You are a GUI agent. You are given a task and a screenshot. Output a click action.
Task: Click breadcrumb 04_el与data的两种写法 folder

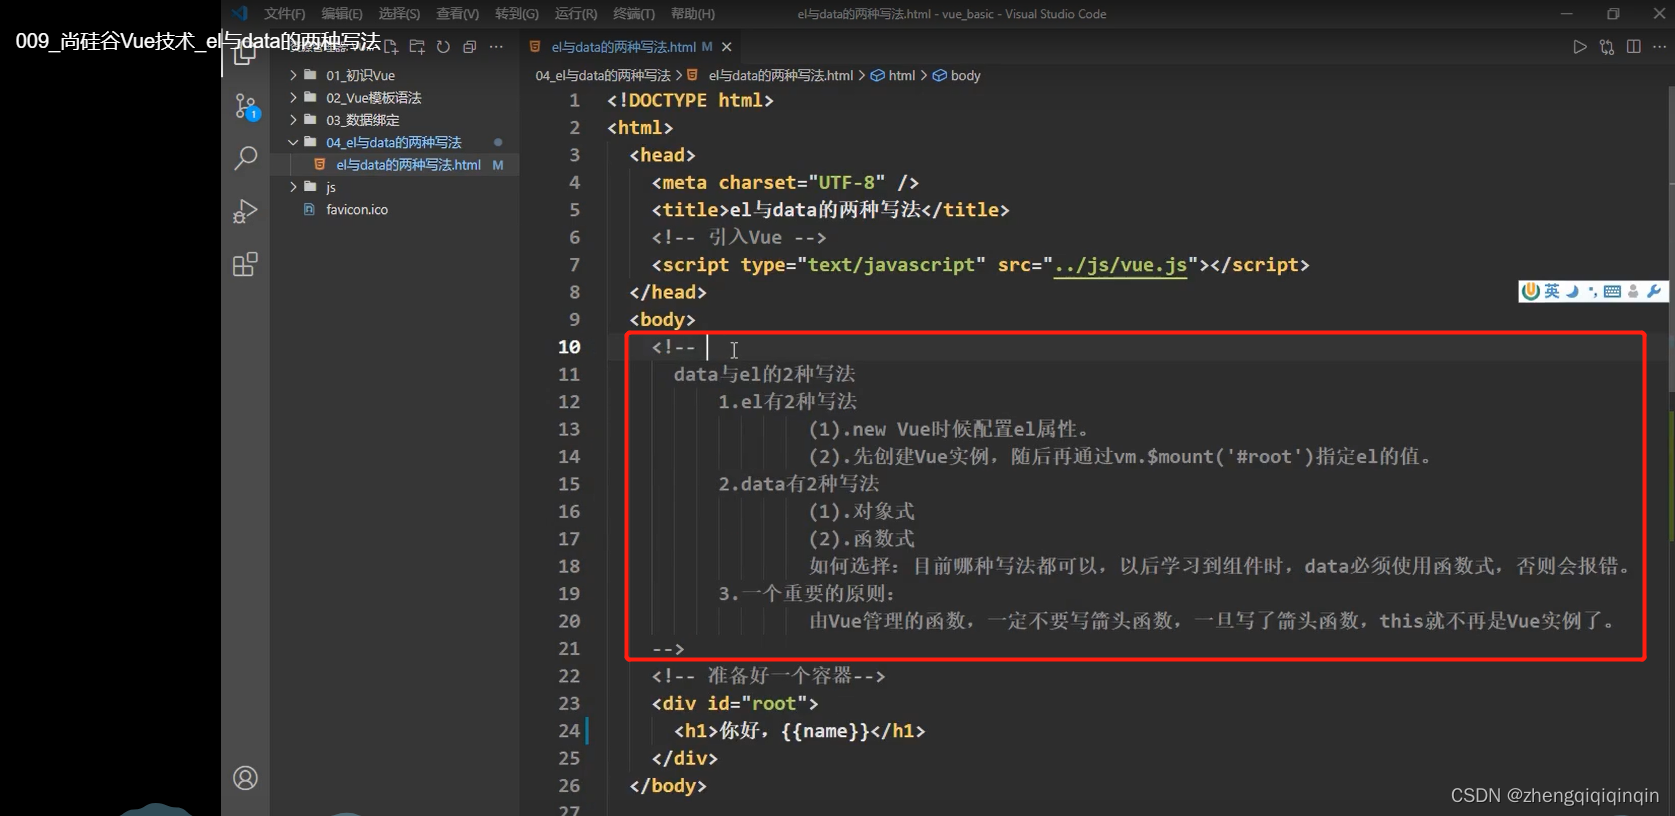pos(603,75)
